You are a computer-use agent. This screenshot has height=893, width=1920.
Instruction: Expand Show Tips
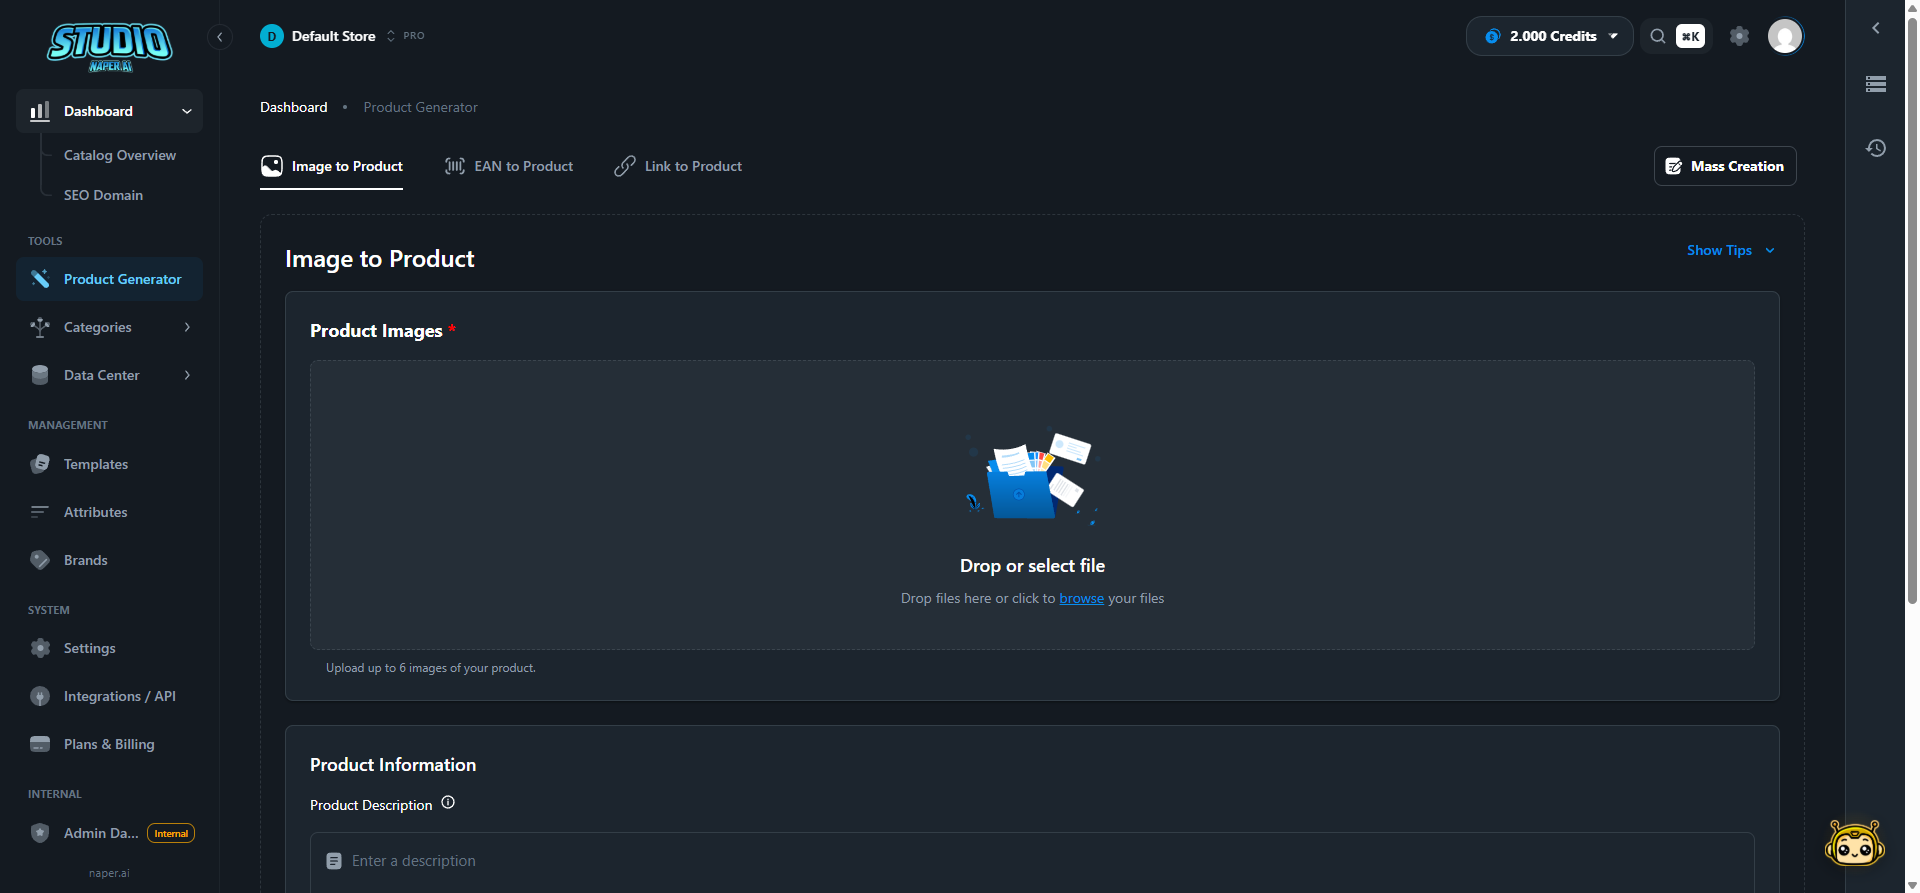pyautogui.click(x=1731, y=250)
